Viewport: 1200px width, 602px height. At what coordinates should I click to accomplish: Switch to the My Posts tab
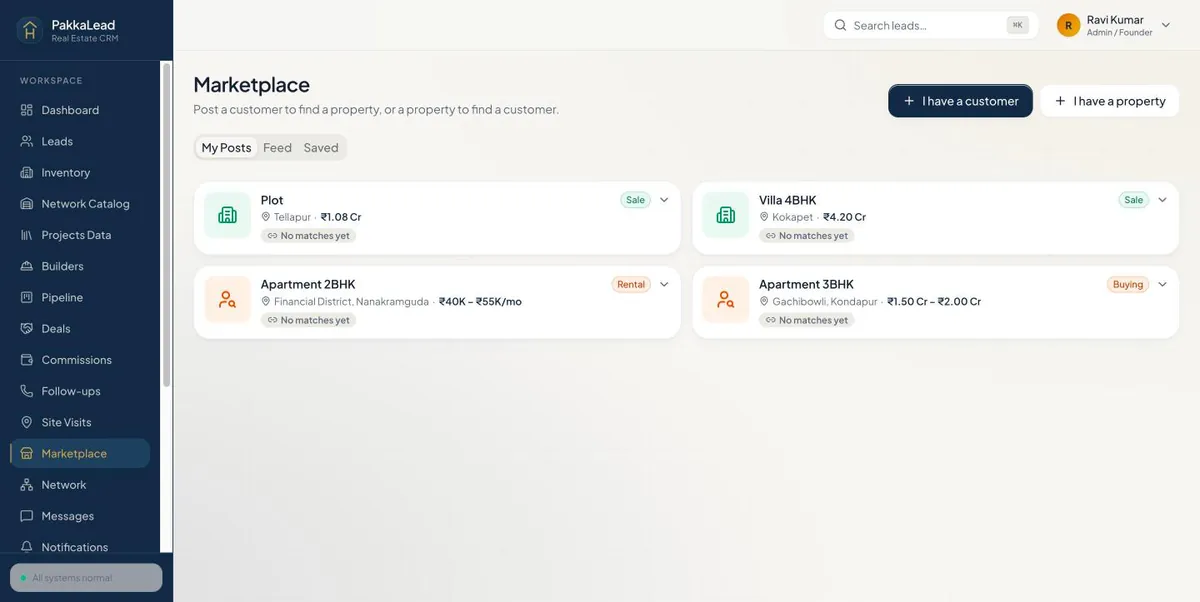[226, 148]
